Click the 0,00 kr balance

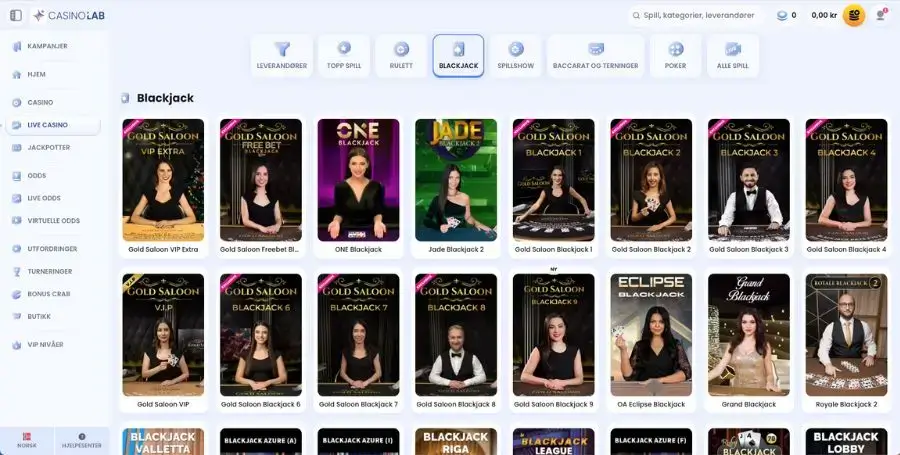(824, 15)
